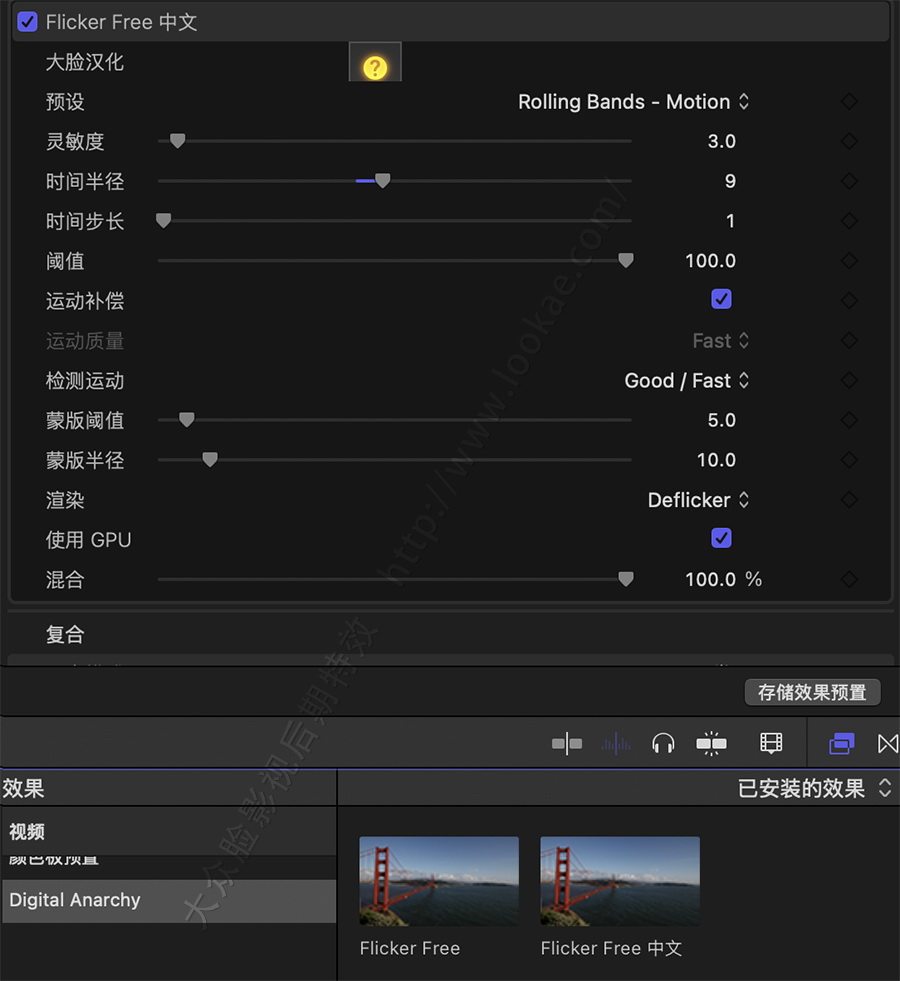Open the 渲染 Deflicker dropdown
The image size is (900, 981).
point(699,499)
